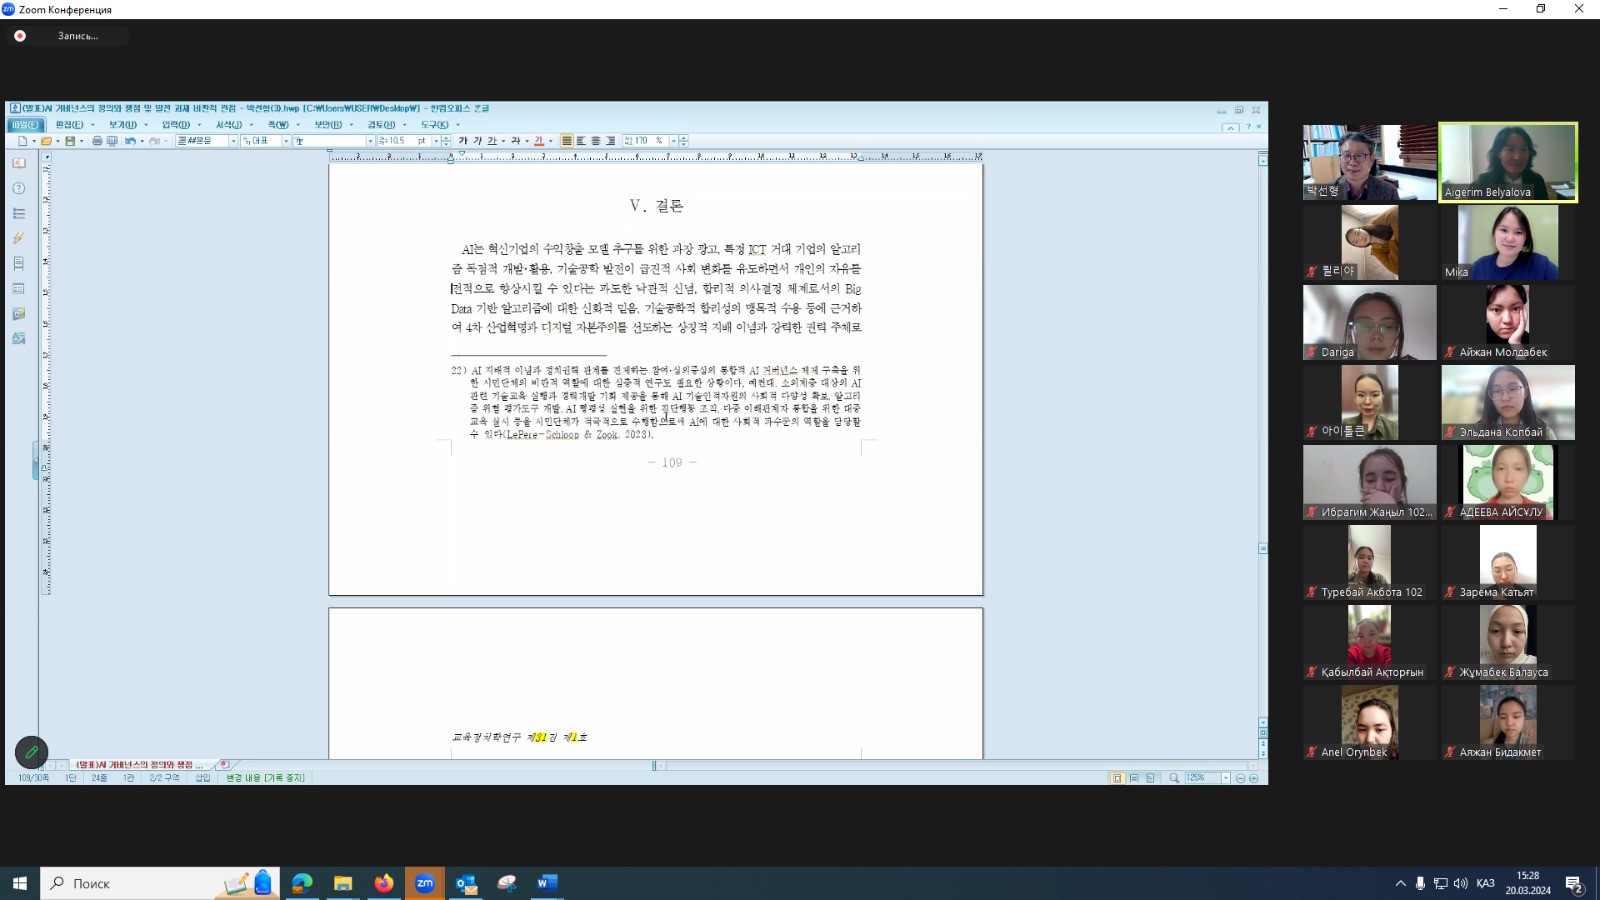Screen dimensions: 1600x900
Task: Toggle underline text formatting (underlined 가)
Action: [491, 141]
